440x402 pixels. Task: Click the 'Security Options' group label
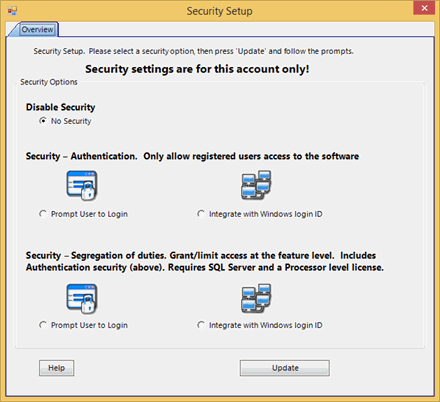click(x=49, y=82)
